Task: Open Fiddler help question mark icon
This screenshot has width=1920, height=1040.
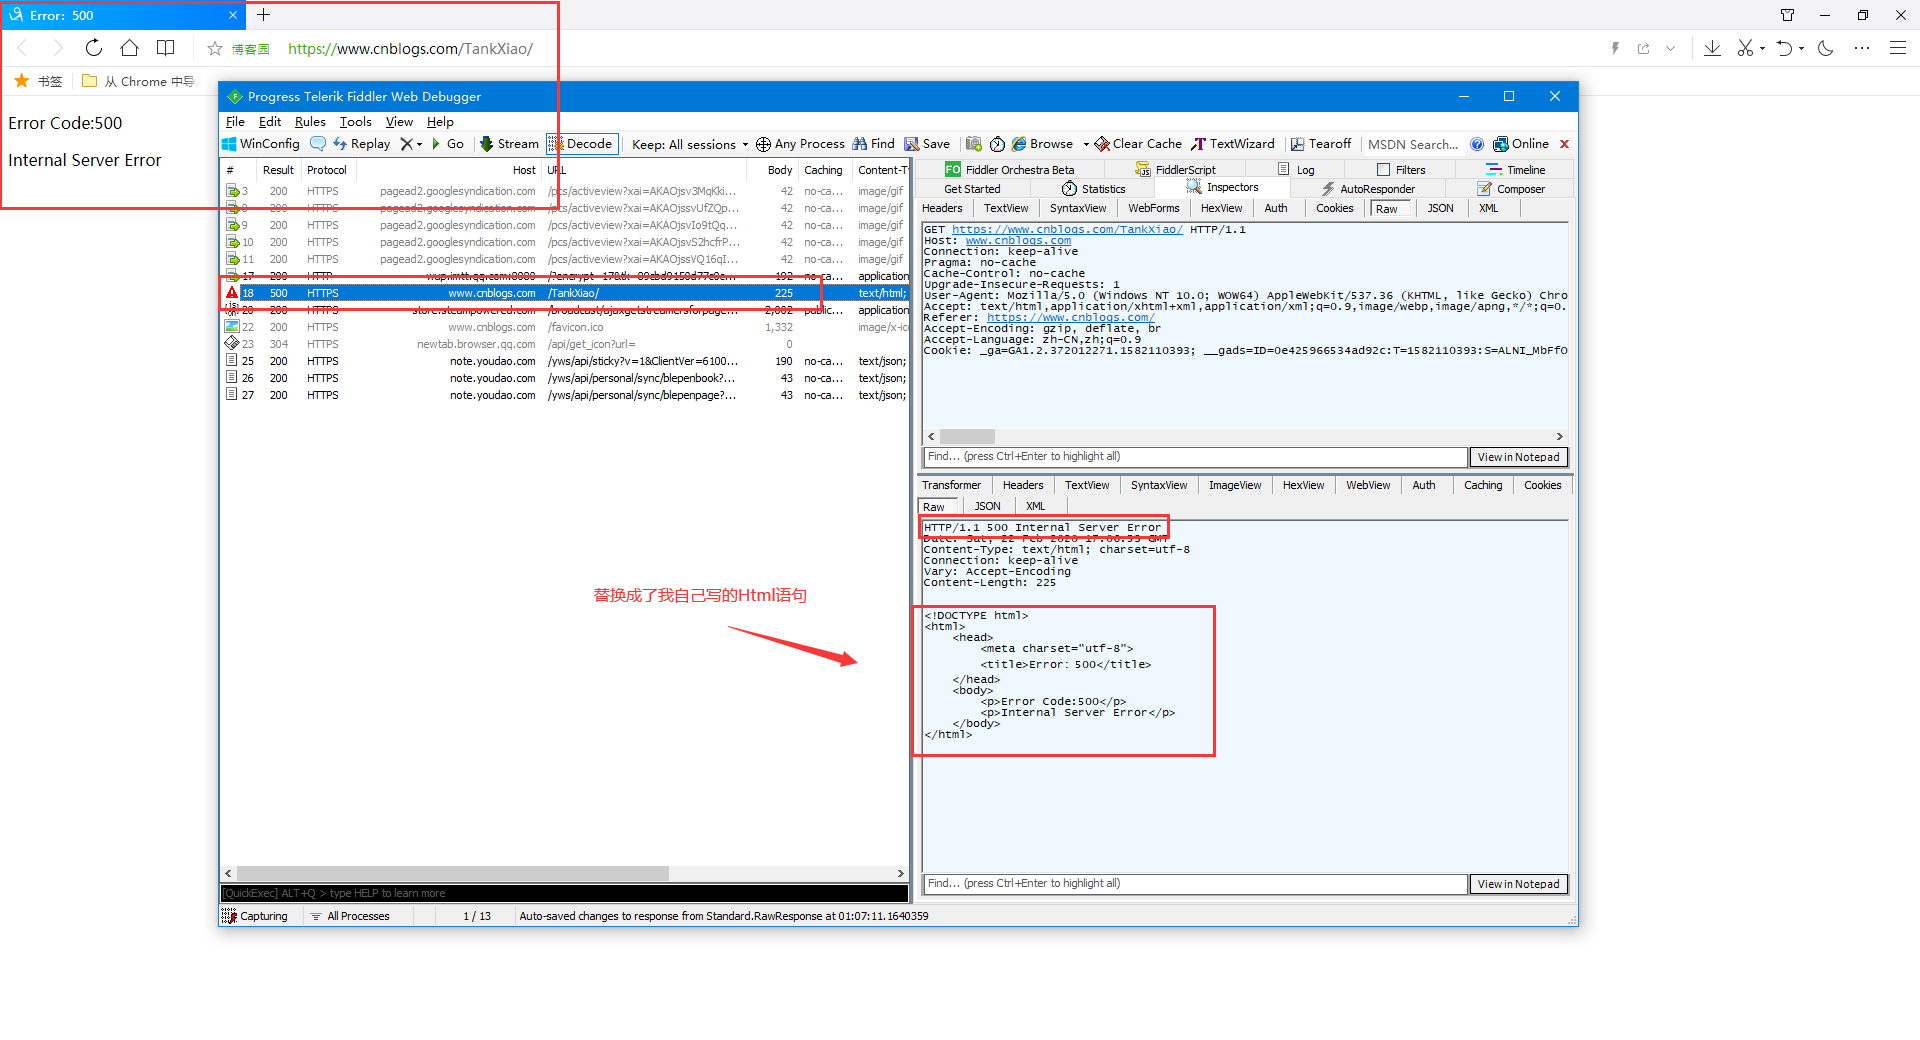Action: (x=1477, y=144)
